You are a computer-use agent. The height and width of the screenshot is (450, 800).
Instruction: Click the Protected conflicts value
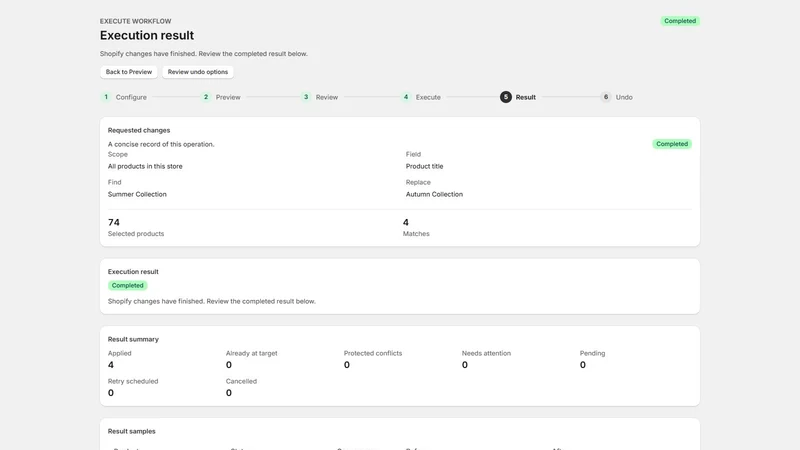point(346,365)
